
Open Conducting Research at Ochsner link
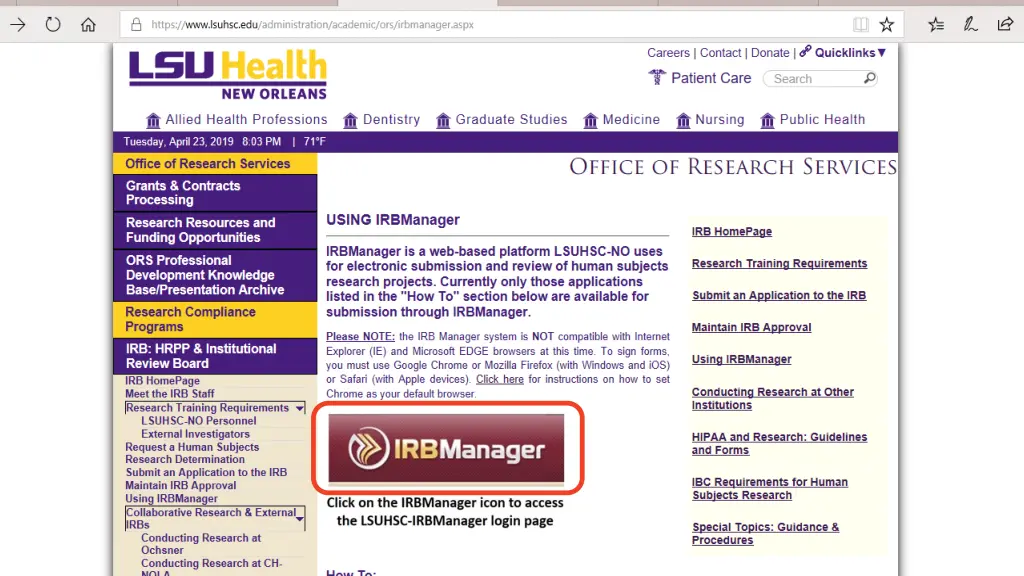(201, 544)
